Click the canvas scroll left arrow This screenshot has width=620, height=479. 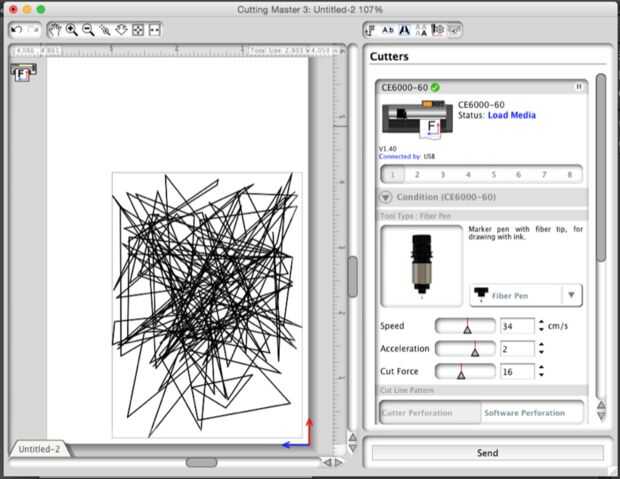(x=327, y=462)
